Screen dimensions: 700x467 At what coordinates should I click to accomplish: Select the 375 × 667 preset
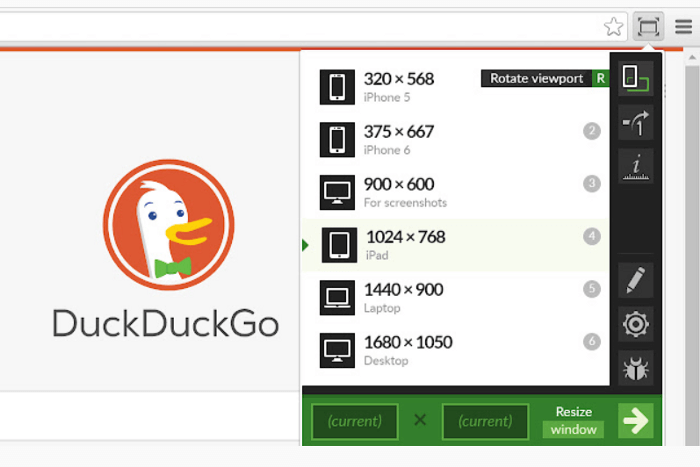pyautogui.click(x=456, y=140)
